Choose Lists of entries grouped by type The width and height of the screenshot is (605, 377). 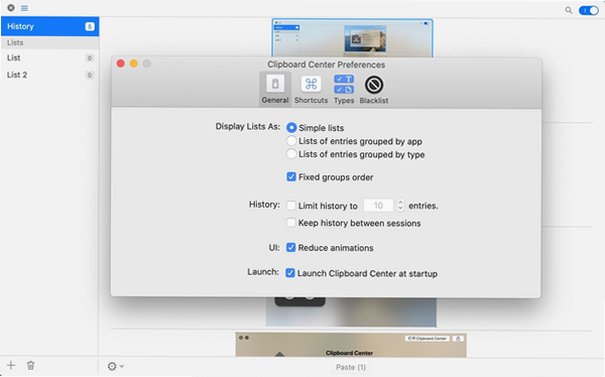(x=292, y=154)
